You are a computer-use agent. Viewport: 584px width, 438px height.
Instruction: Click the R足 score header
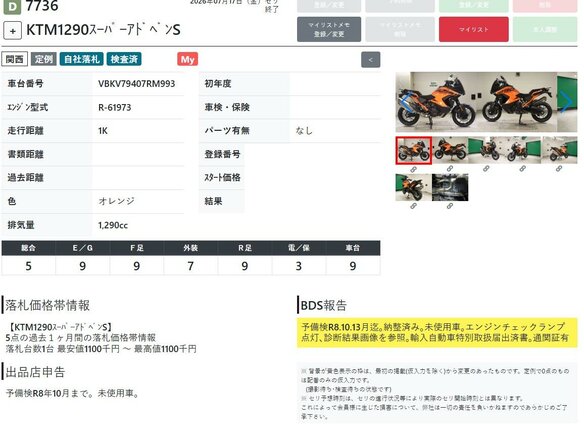click(x=245, y=248)
